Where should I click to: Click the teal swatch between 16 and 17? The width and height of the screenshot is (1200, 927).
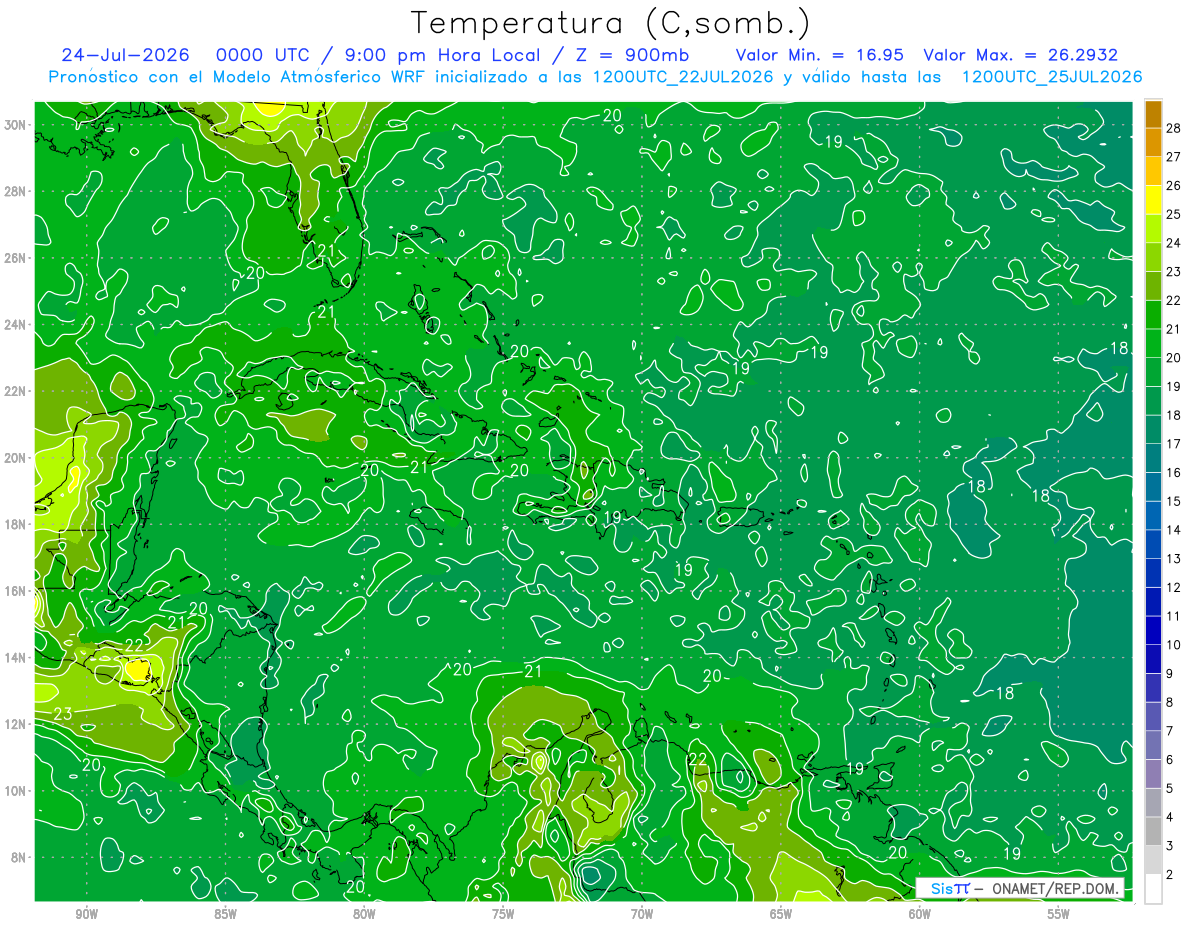[x=1153, y=458]
